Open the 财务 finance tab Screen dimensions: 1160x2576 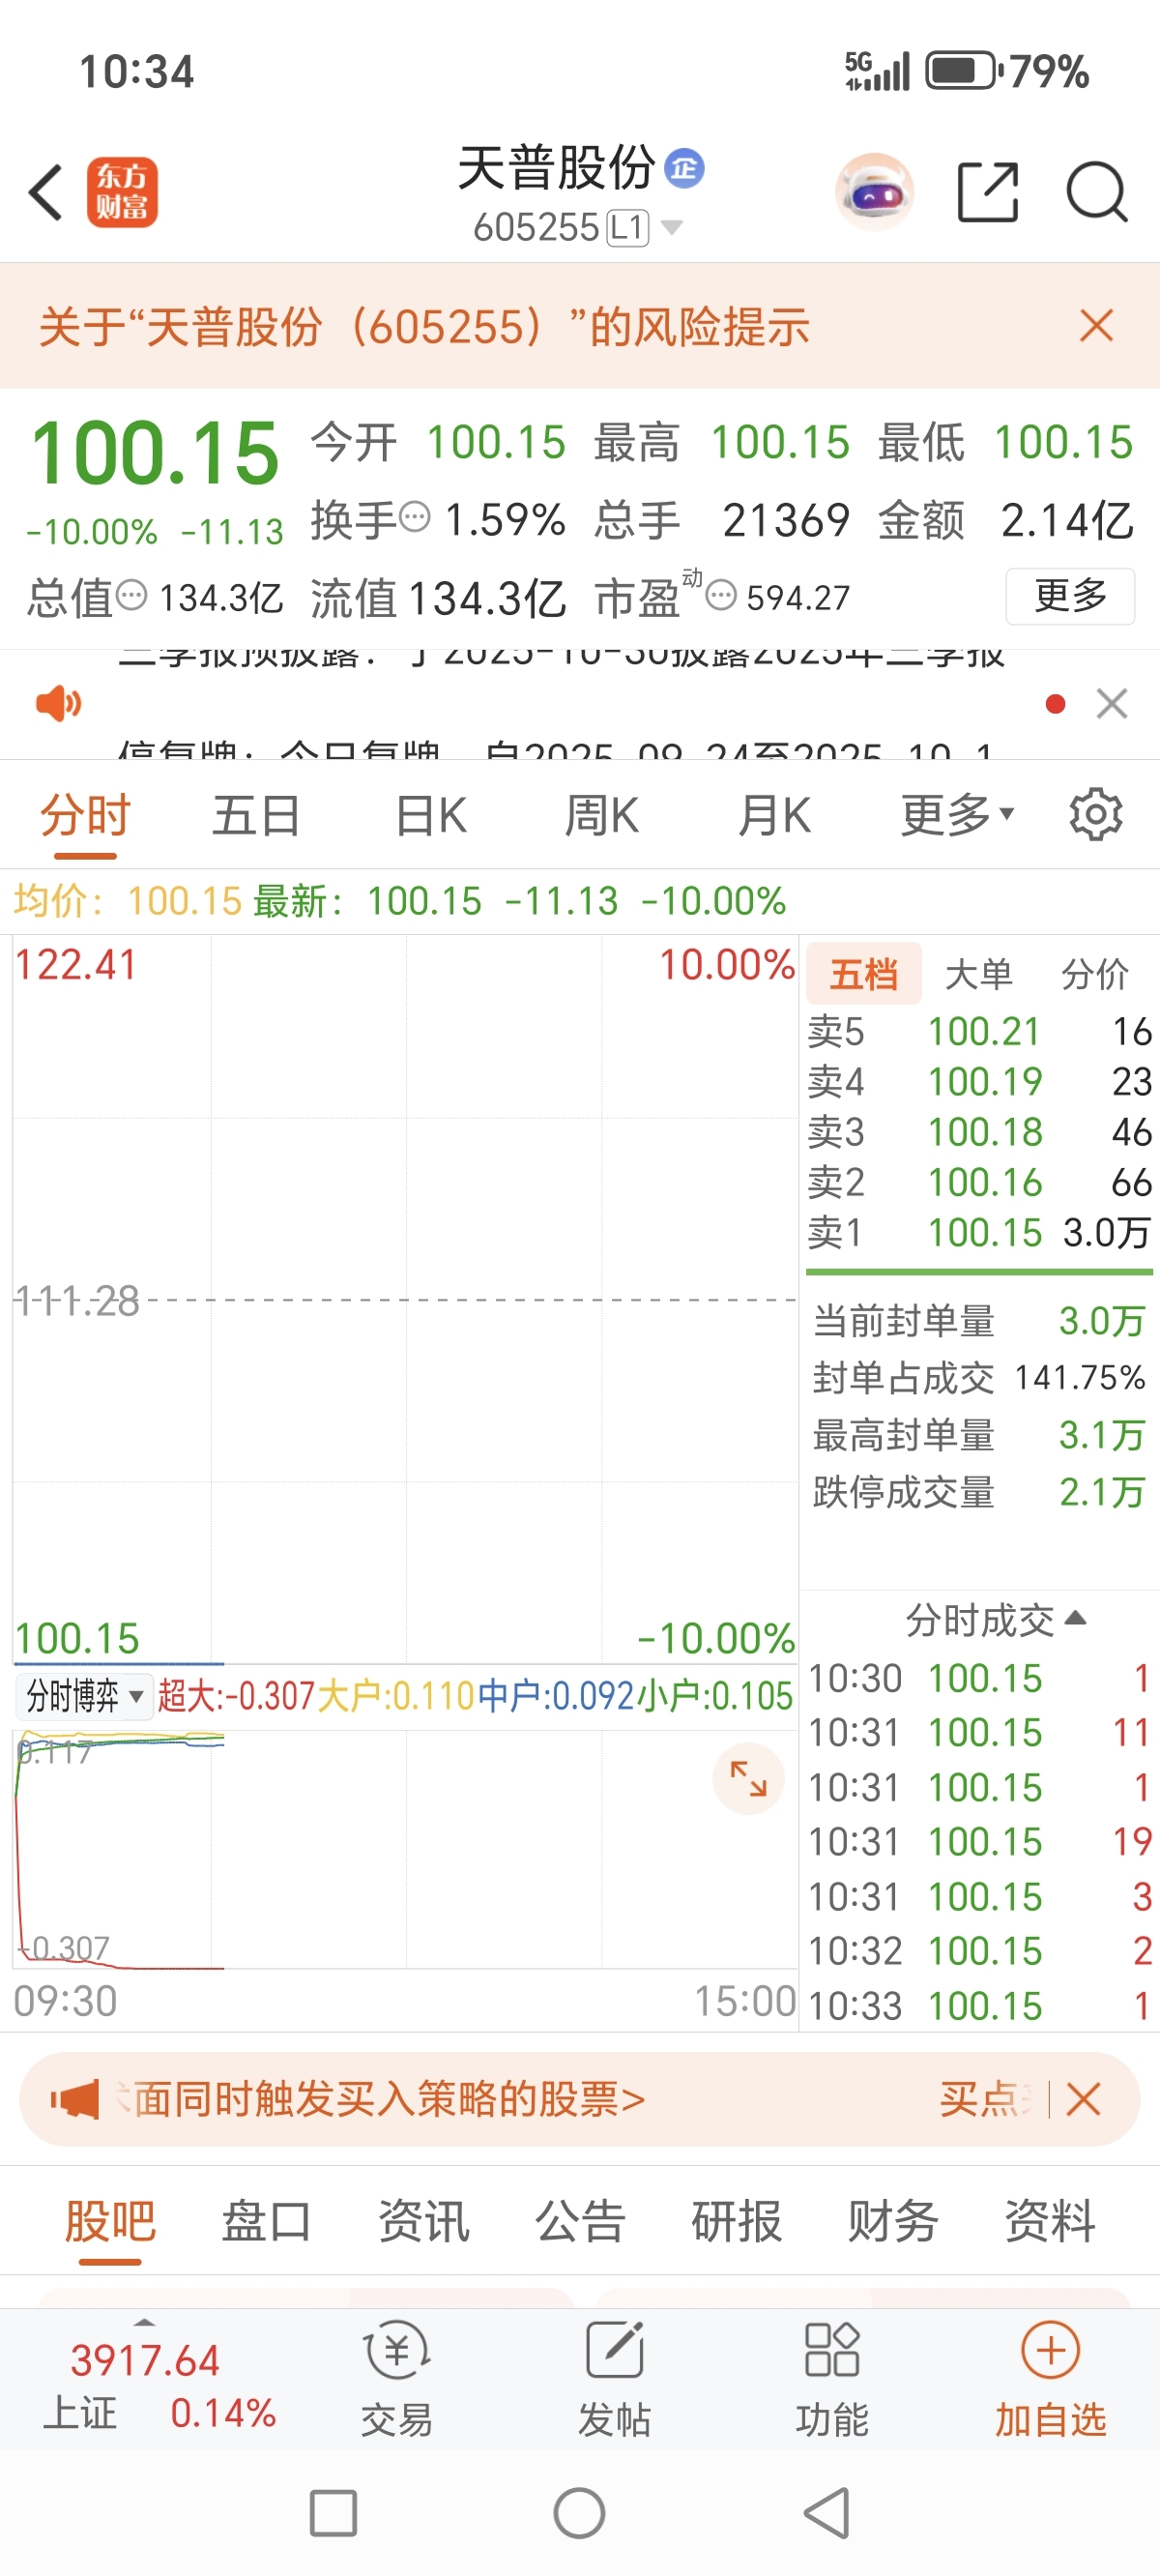pyautogui.click(x=893, y=2222)
